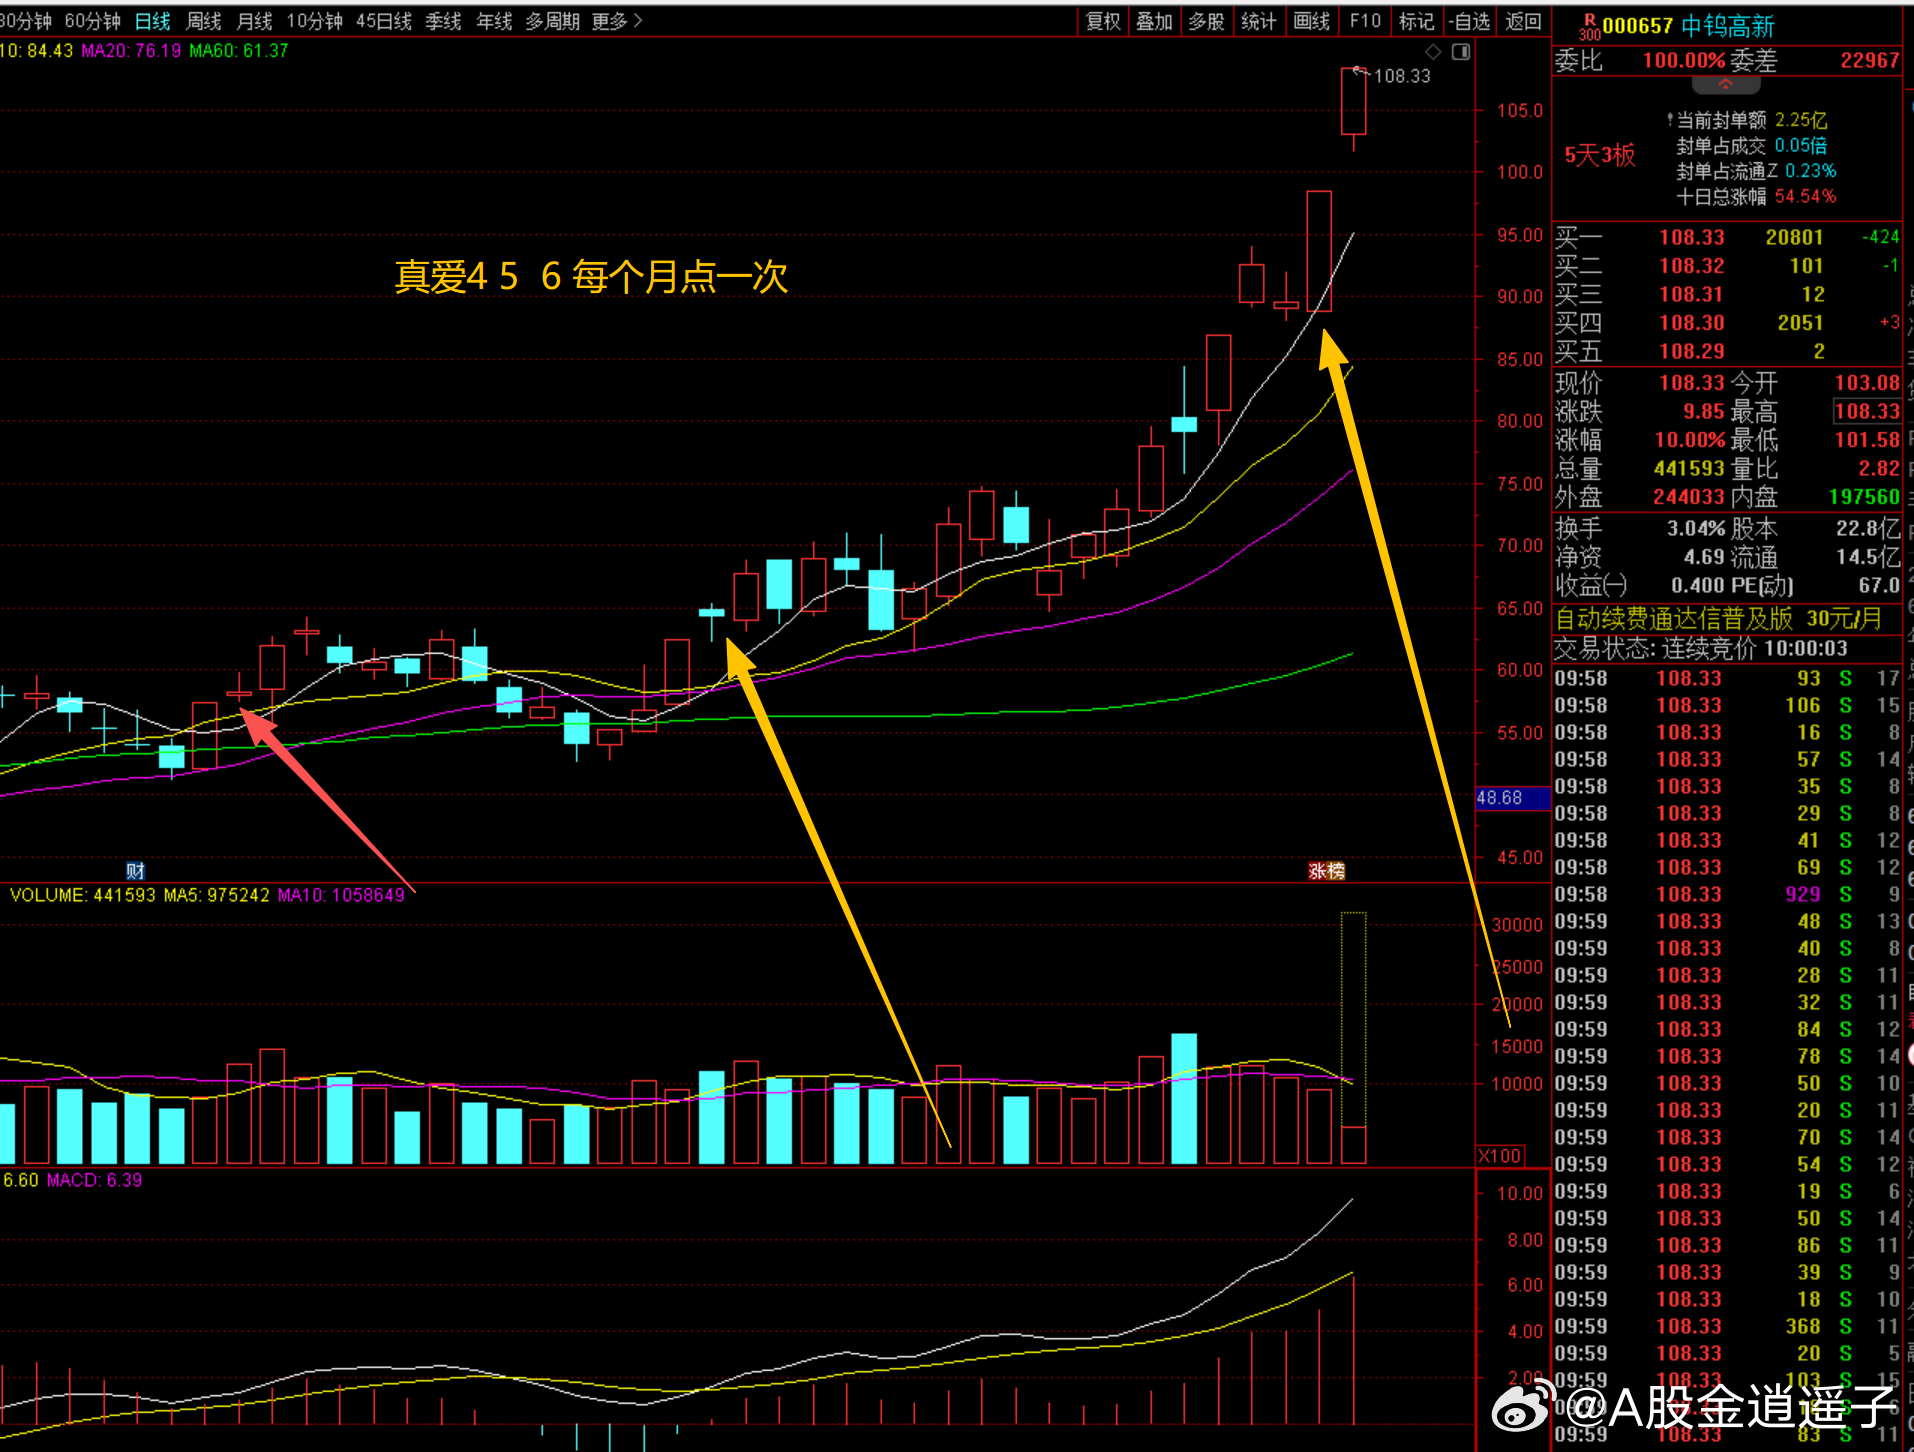Click the tick row with volume 368
The height and width of the screenshot is (1452, 1914).
pyautogui.click(x=1727, y=1326)
